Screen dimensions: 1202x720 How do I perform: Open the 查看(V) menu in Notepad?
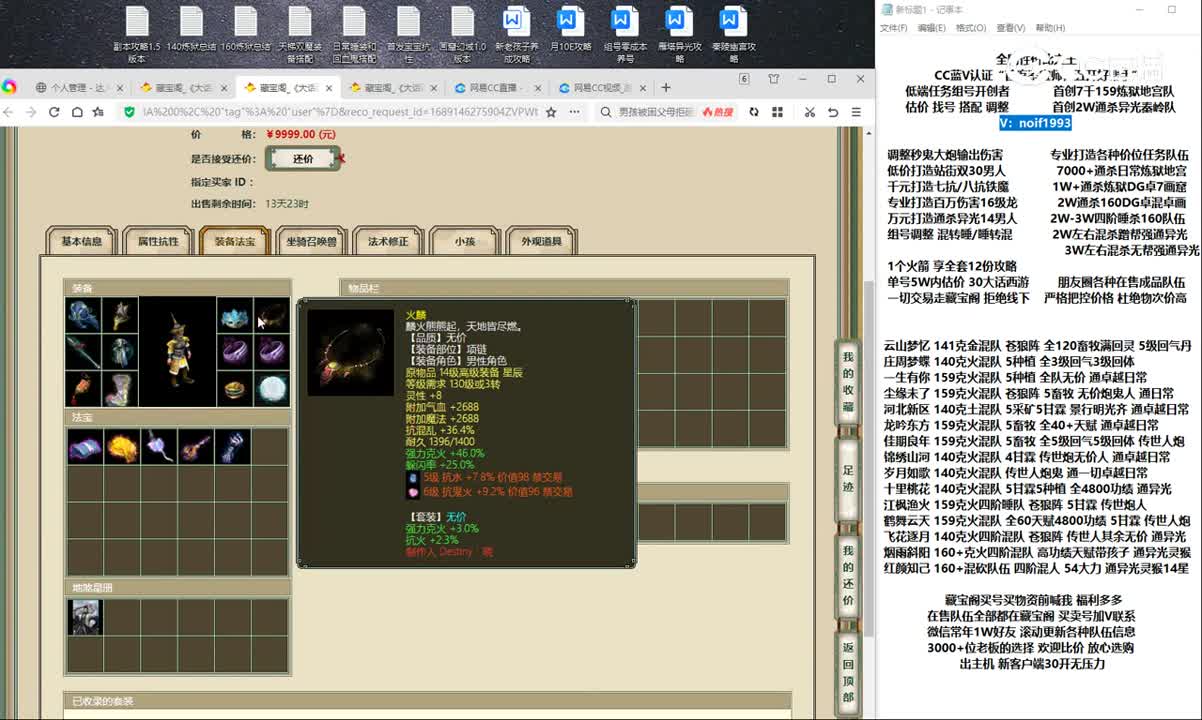point(1010,28)
